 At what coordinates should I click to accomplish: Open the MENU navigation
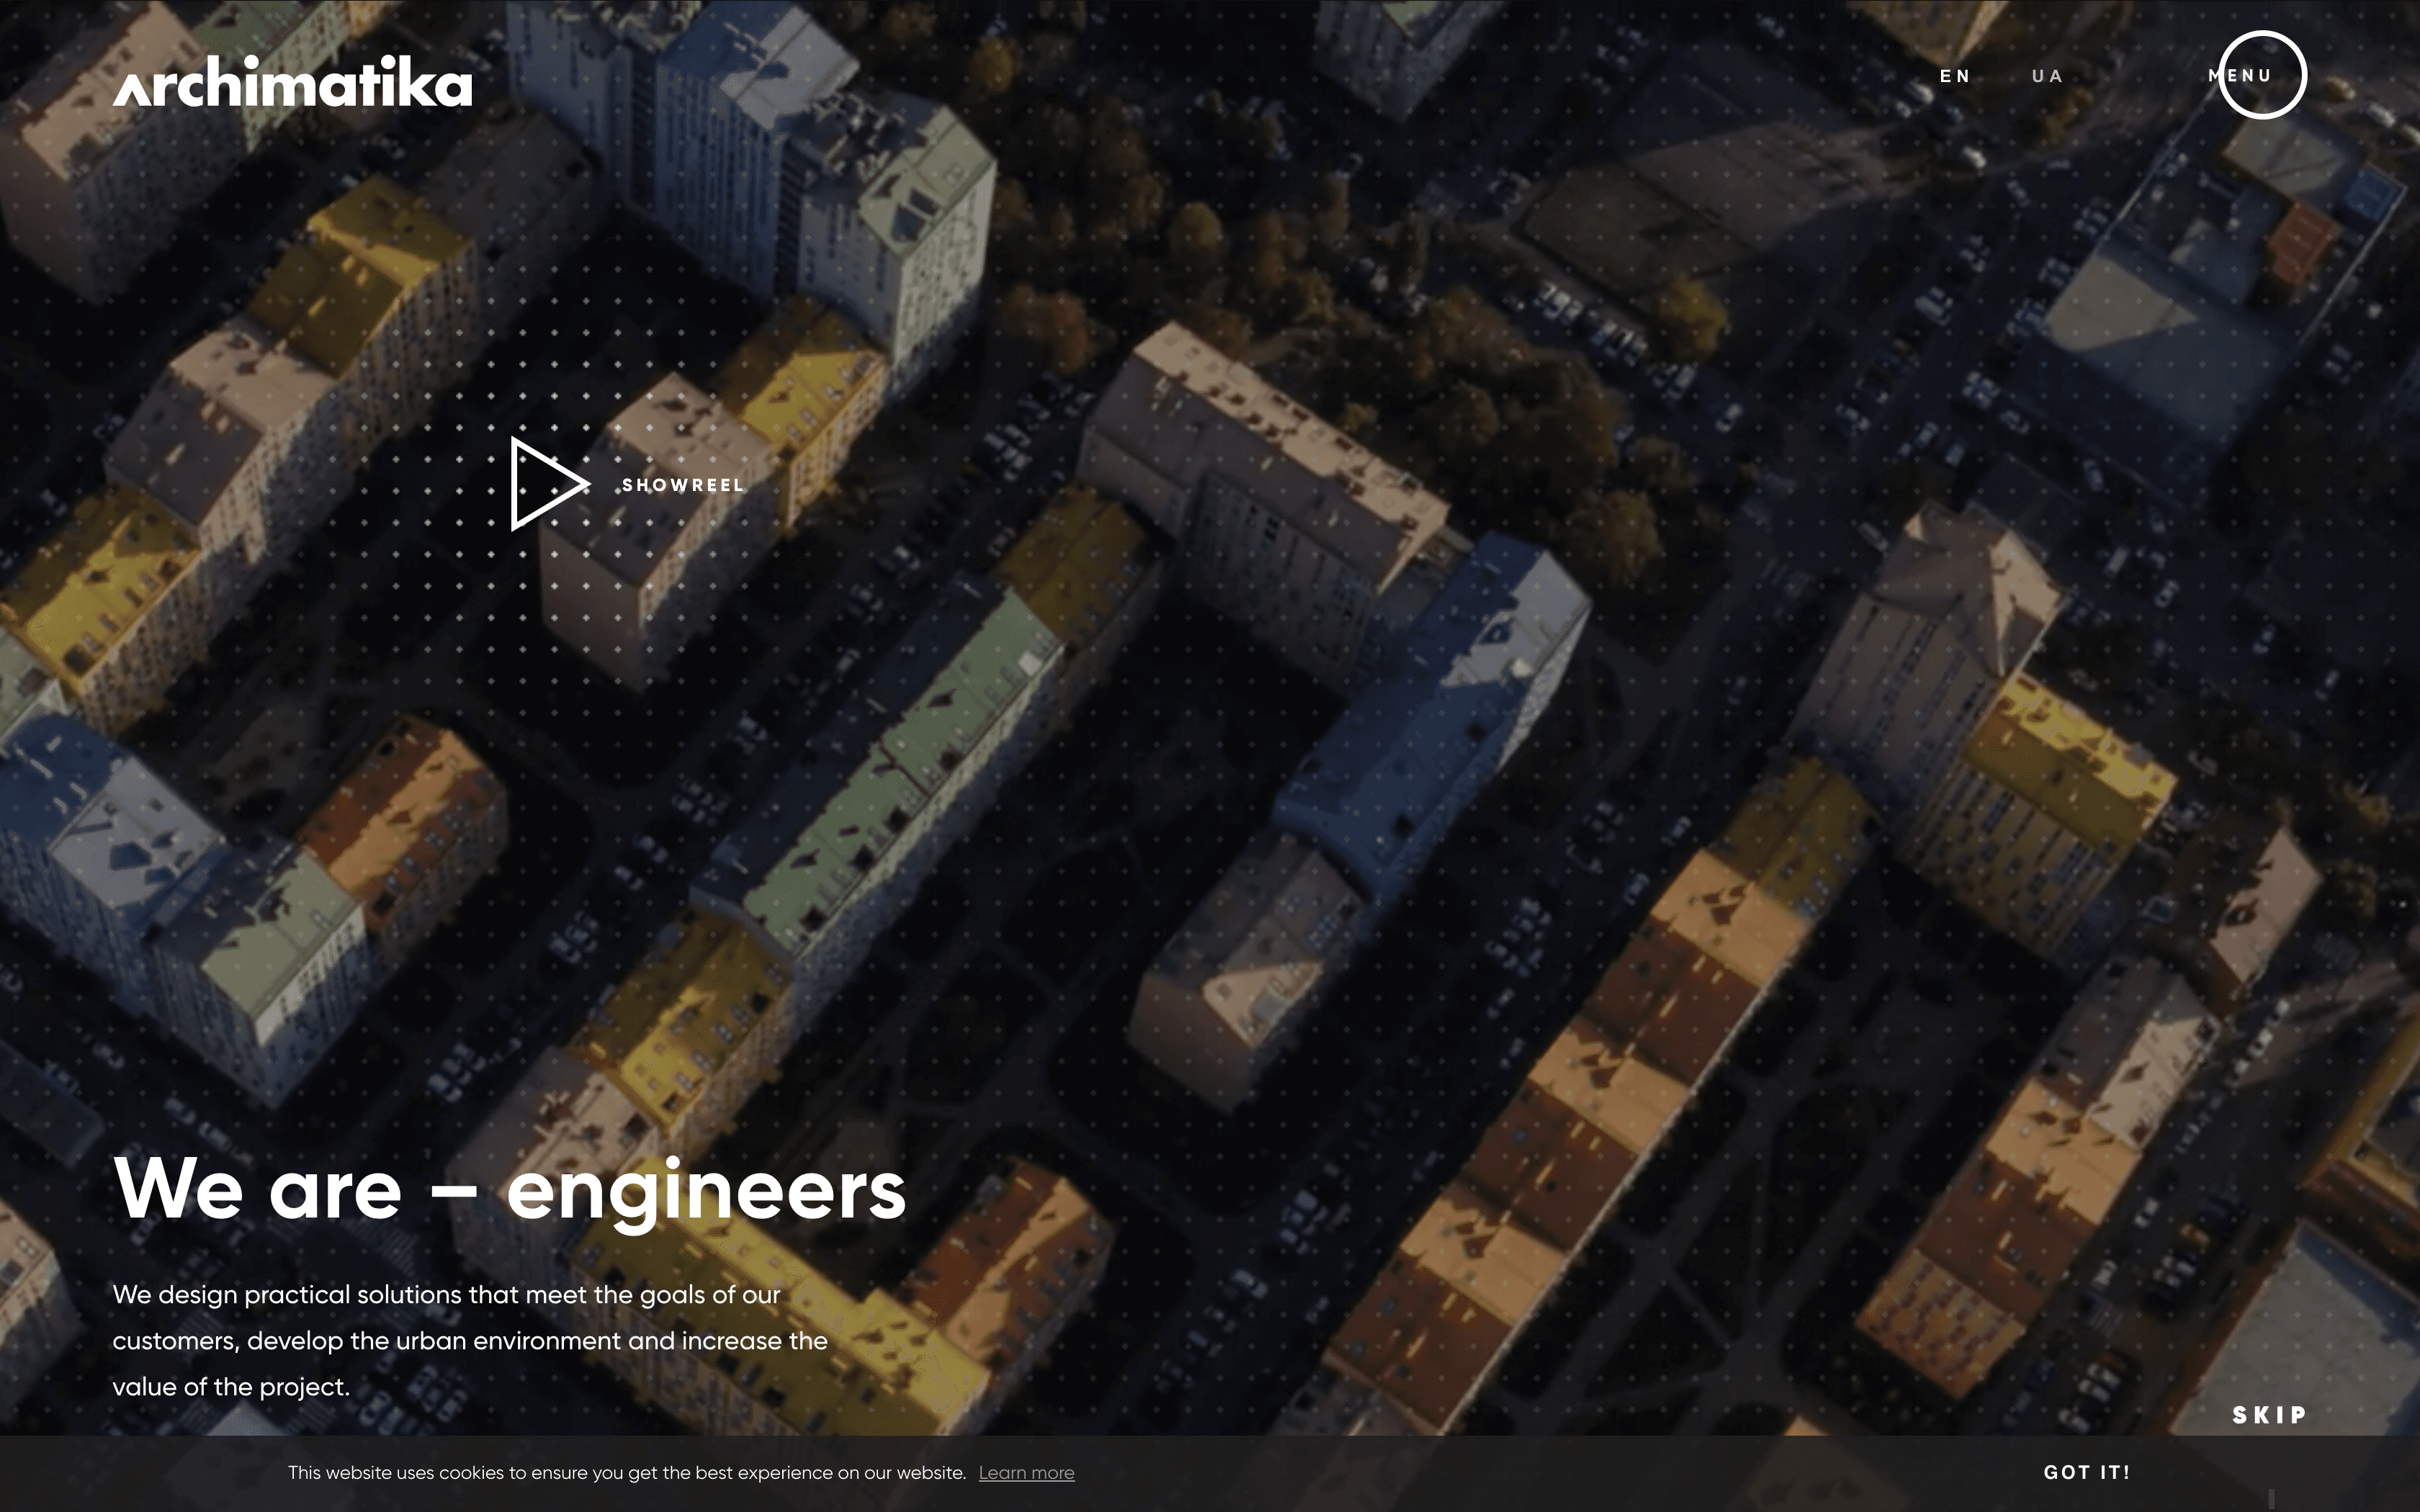2240,75
